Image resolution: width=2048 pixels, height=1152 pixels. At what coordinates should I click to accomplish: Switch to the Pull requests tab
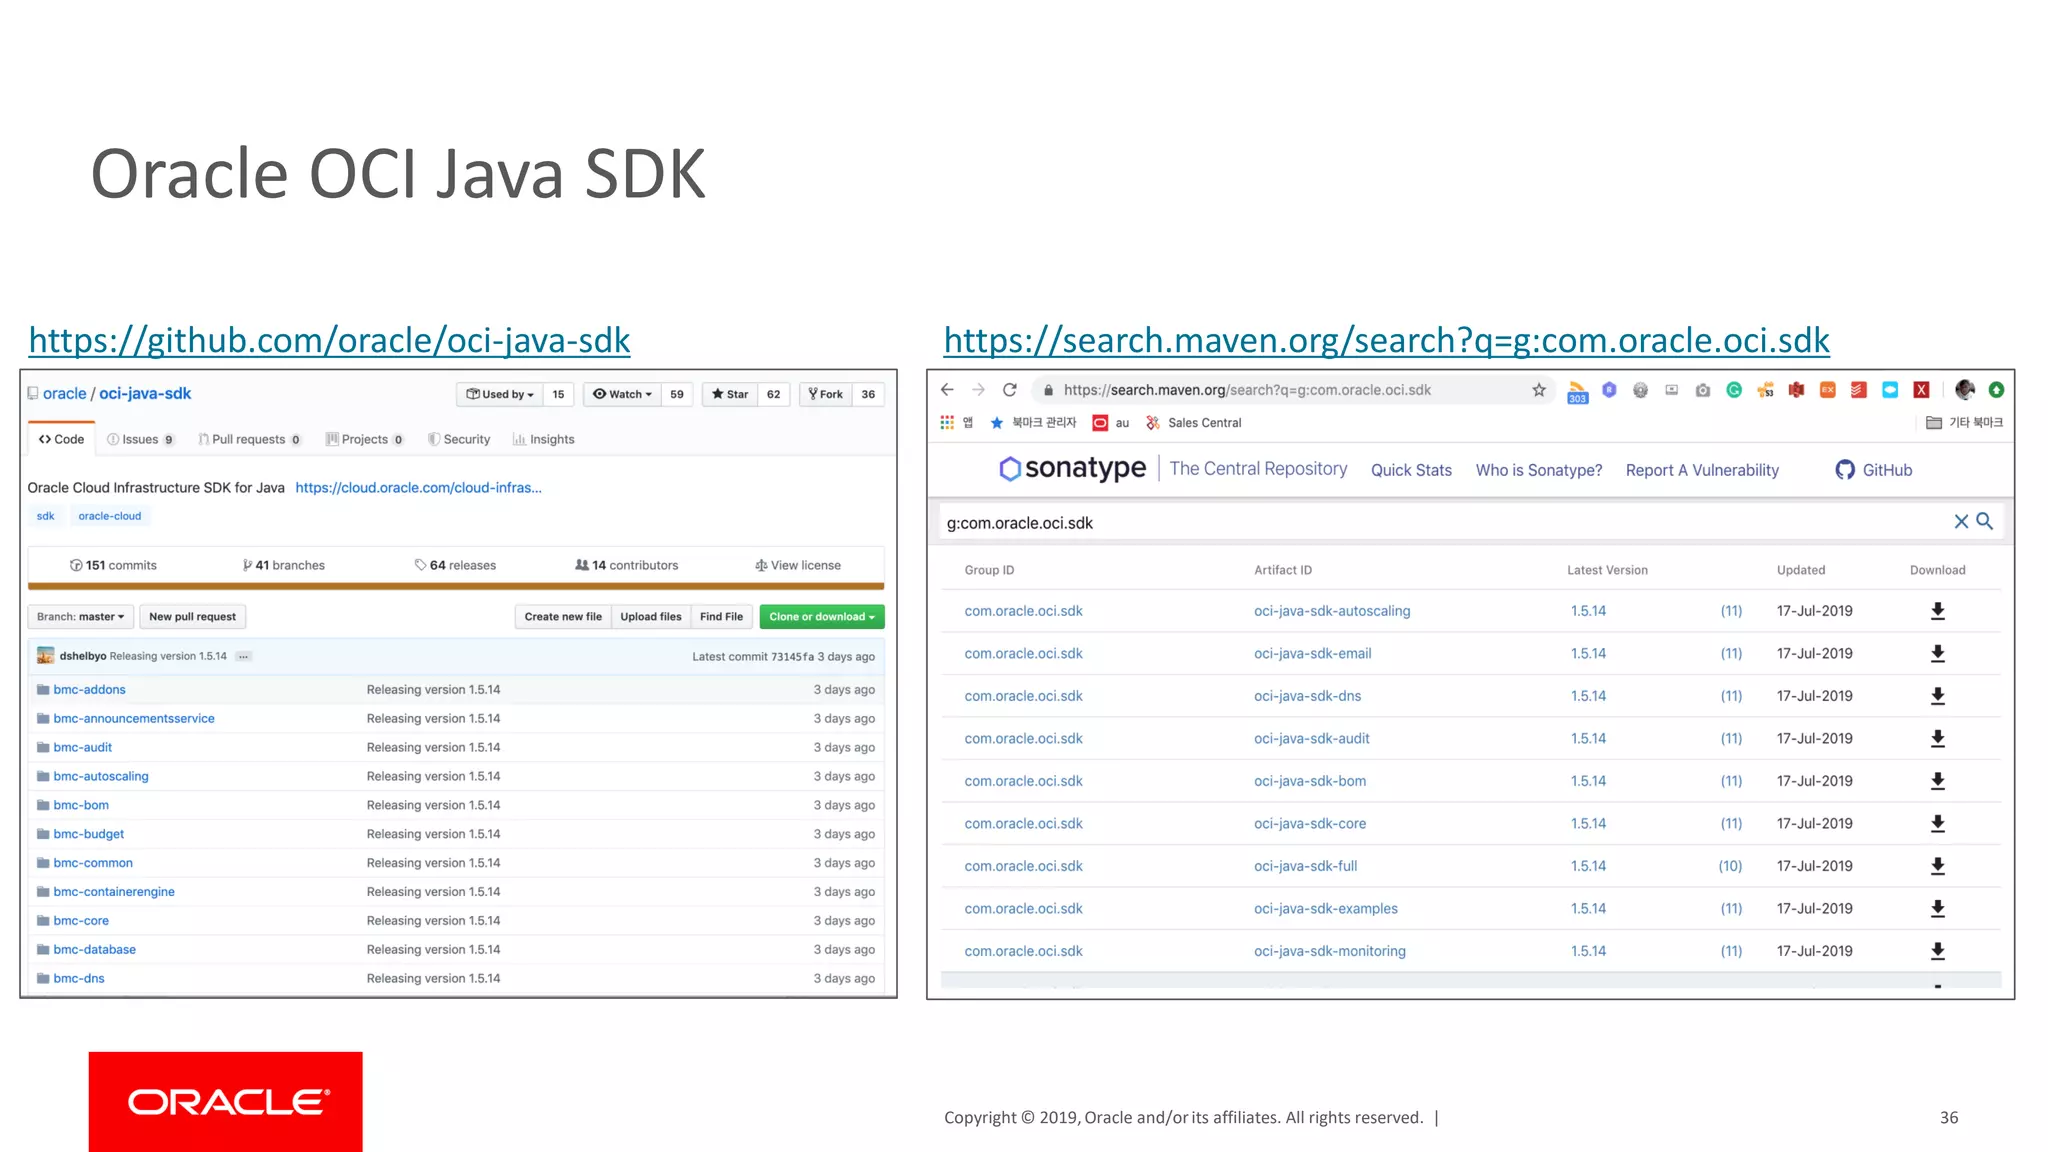point(250,439)
